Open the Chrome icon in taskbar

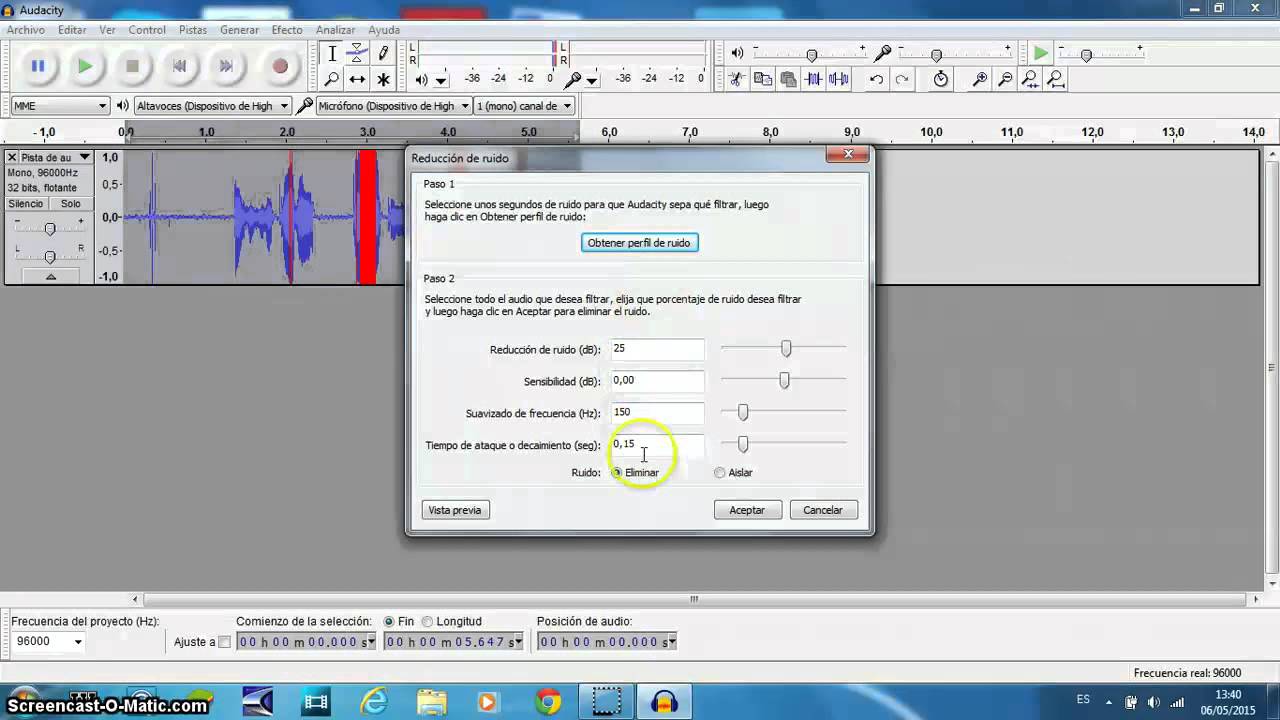[547, 702]
